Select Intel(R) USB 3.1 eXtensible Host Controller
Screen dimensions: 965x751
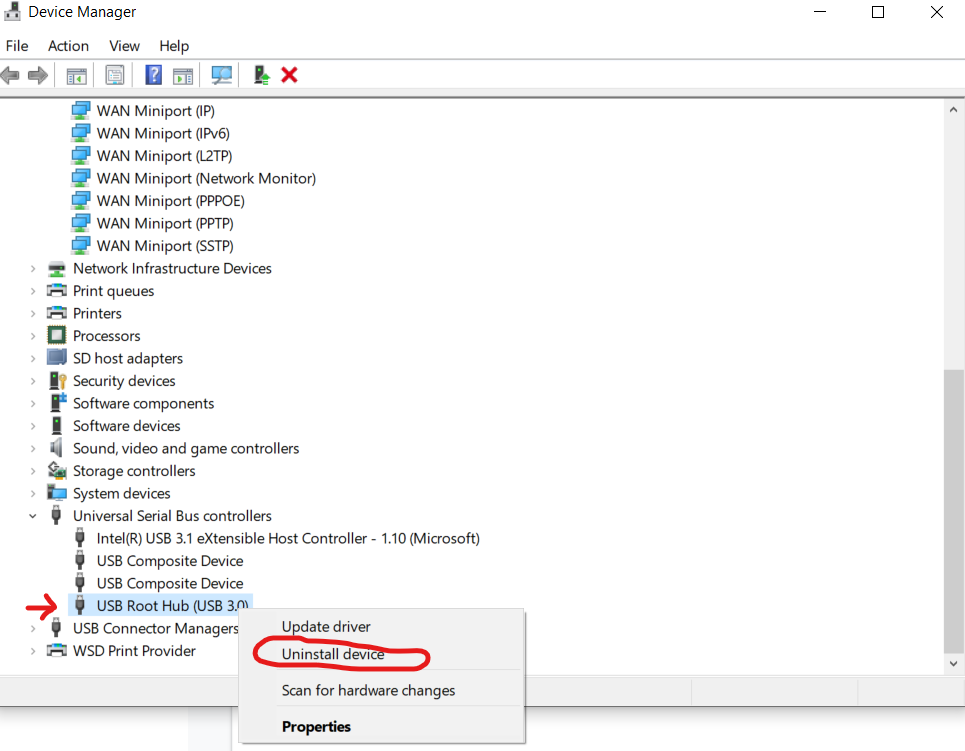tap(288, 538)
